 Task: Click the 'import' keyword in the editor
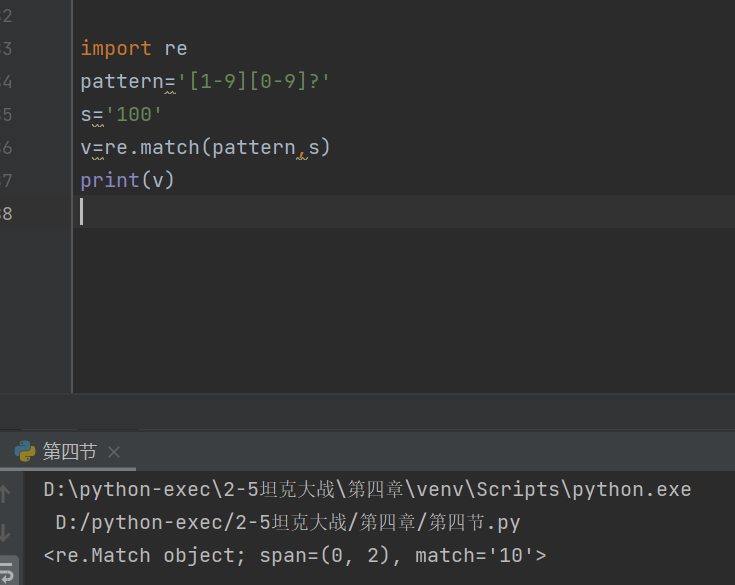[x=116, y=48]
